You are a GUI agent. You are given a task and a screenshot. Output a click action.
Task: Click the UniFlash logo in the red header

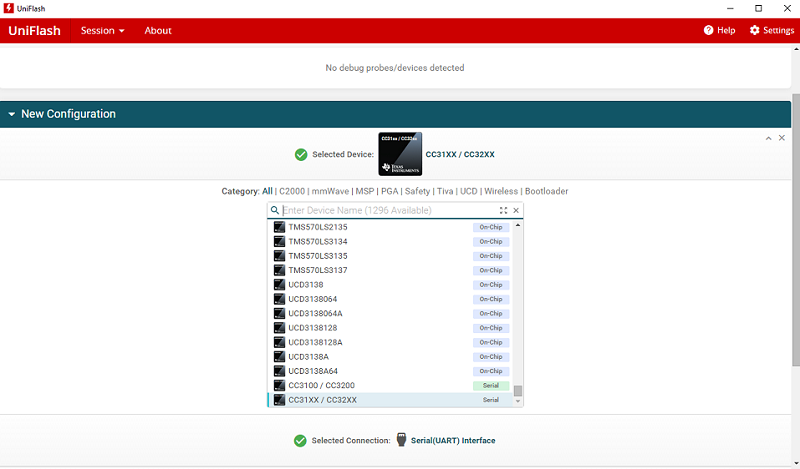pos(34,30)
